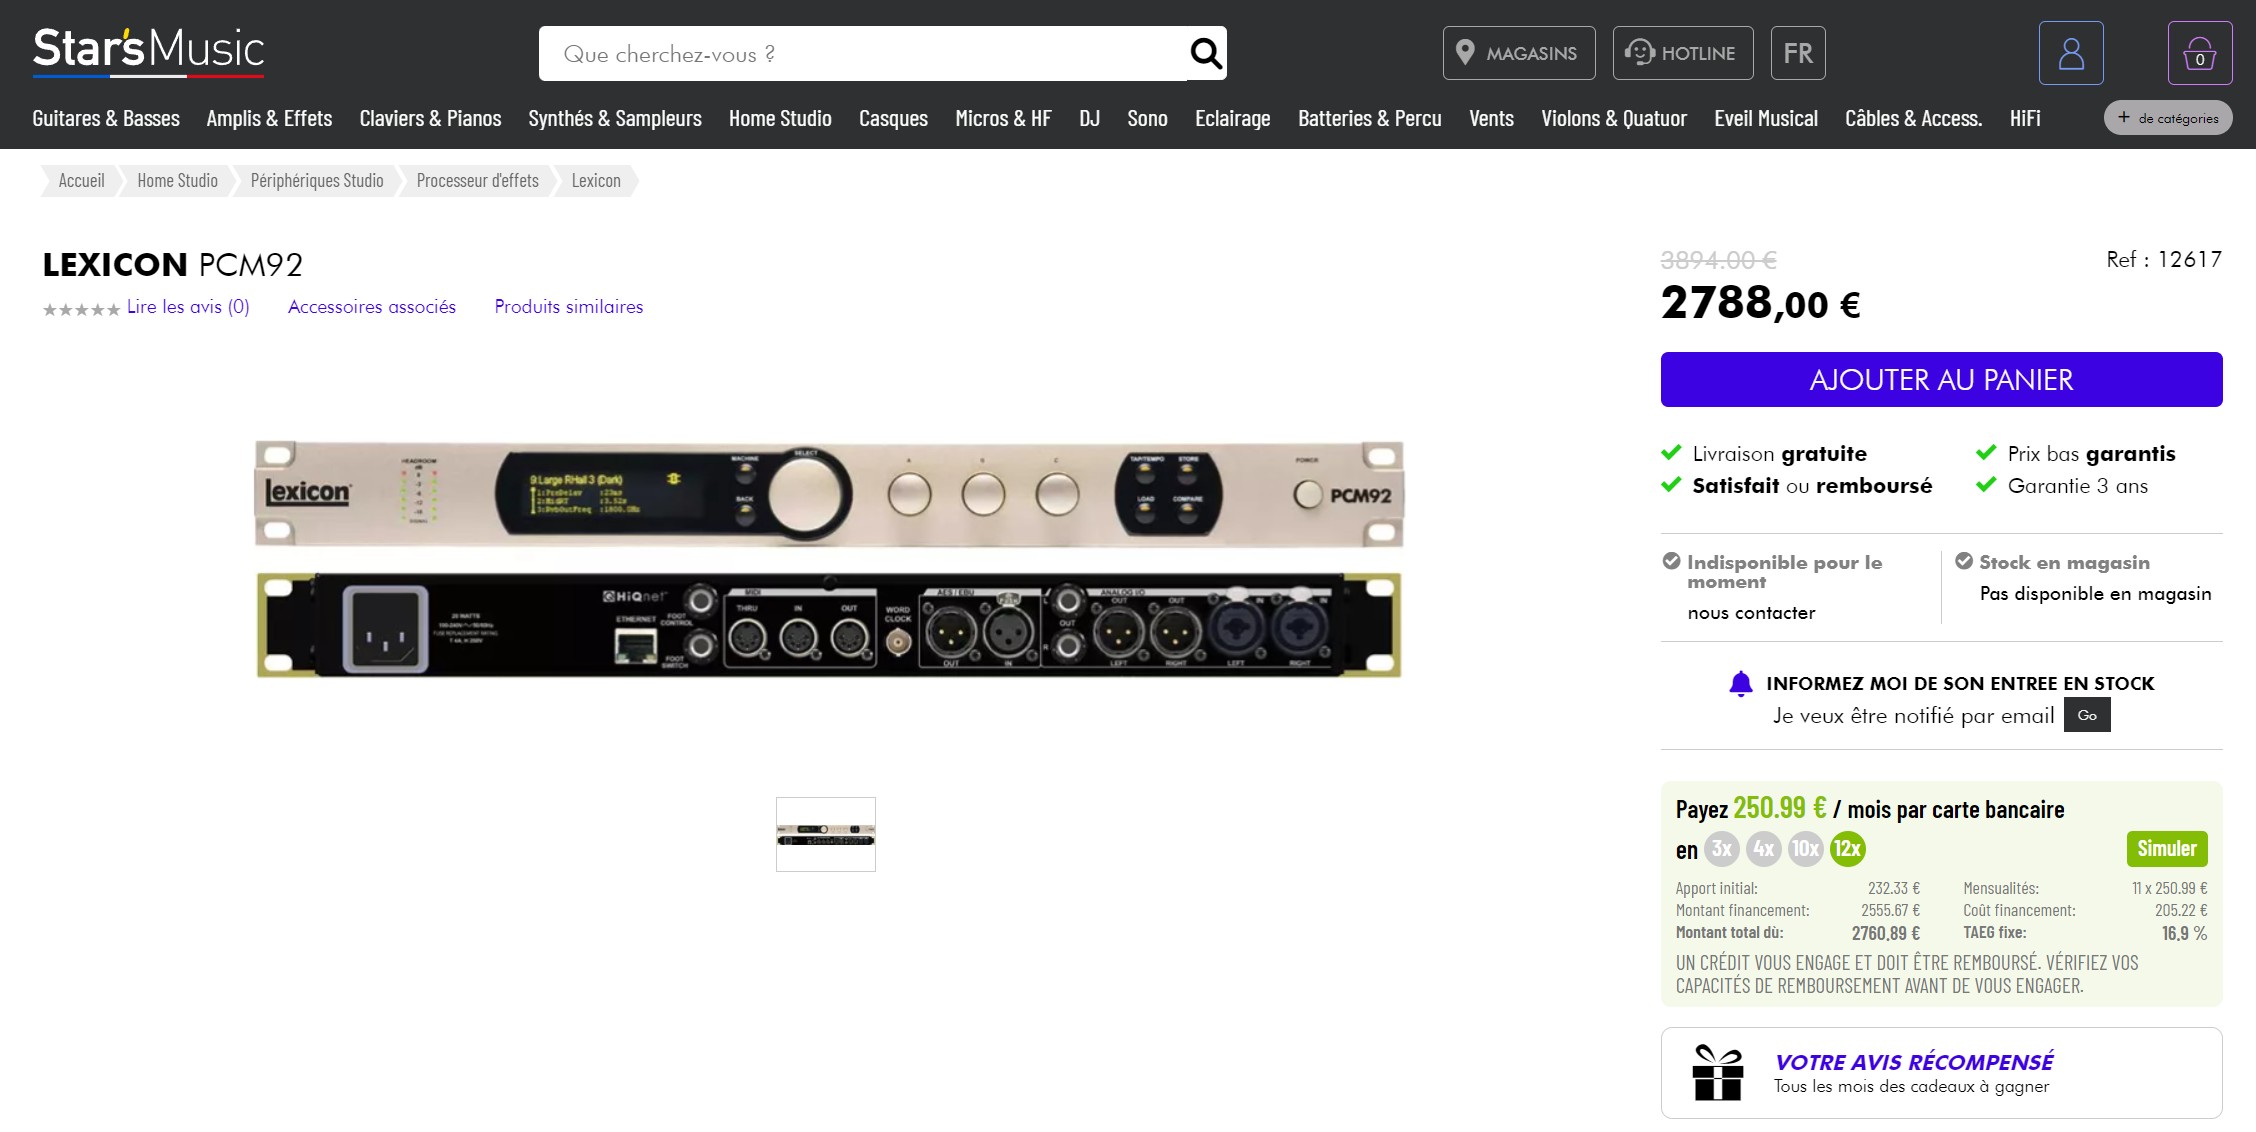Select 4x payment installment option

pyautogui.click(x=1764, y=849)
